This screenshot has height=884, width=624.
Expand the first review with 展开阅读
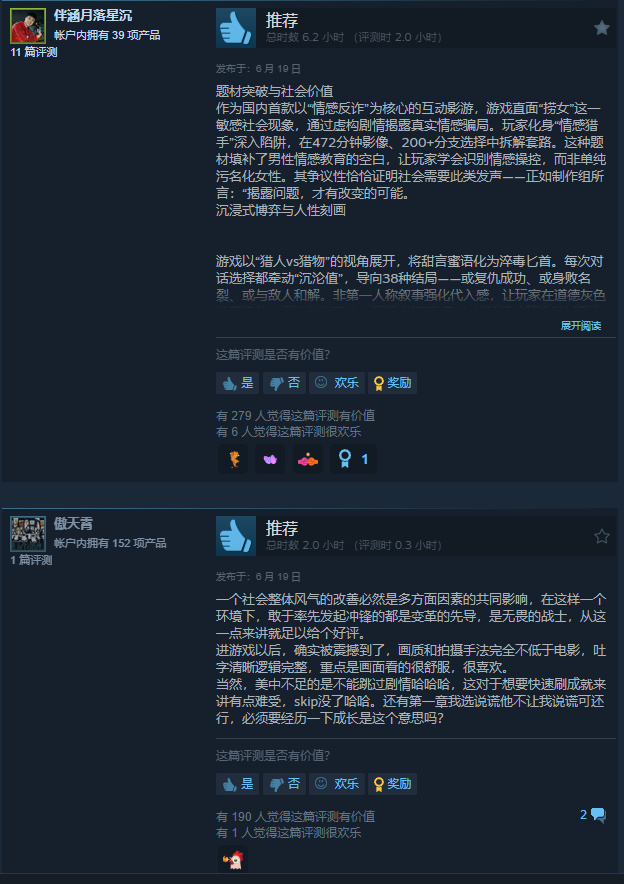[580, 326]
